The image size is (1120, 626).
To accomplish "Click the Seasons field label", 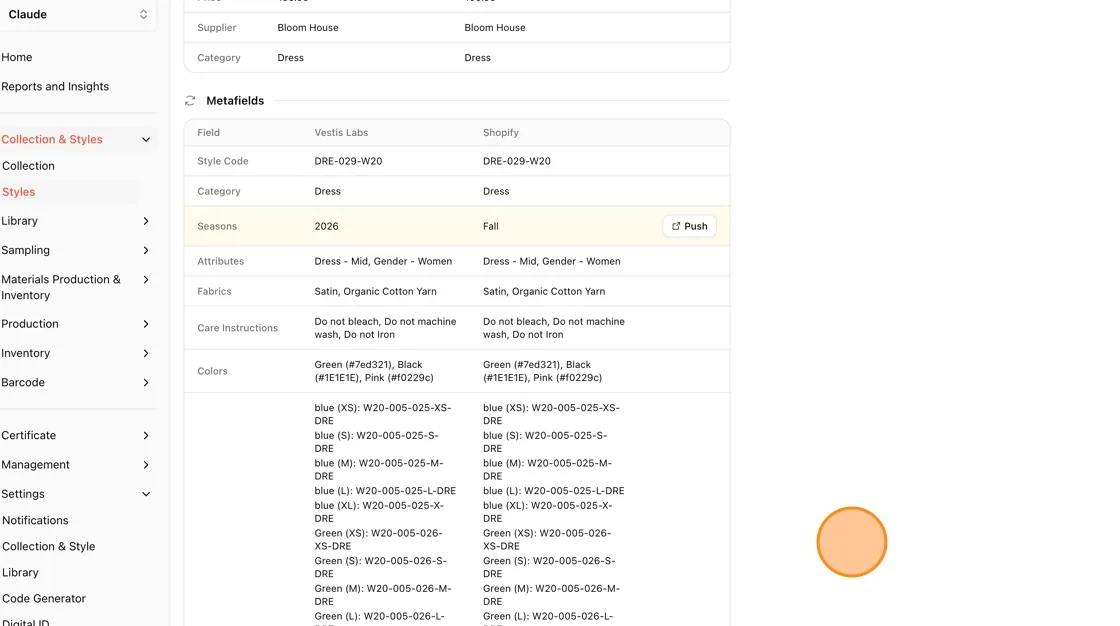I will pos(217,227).
